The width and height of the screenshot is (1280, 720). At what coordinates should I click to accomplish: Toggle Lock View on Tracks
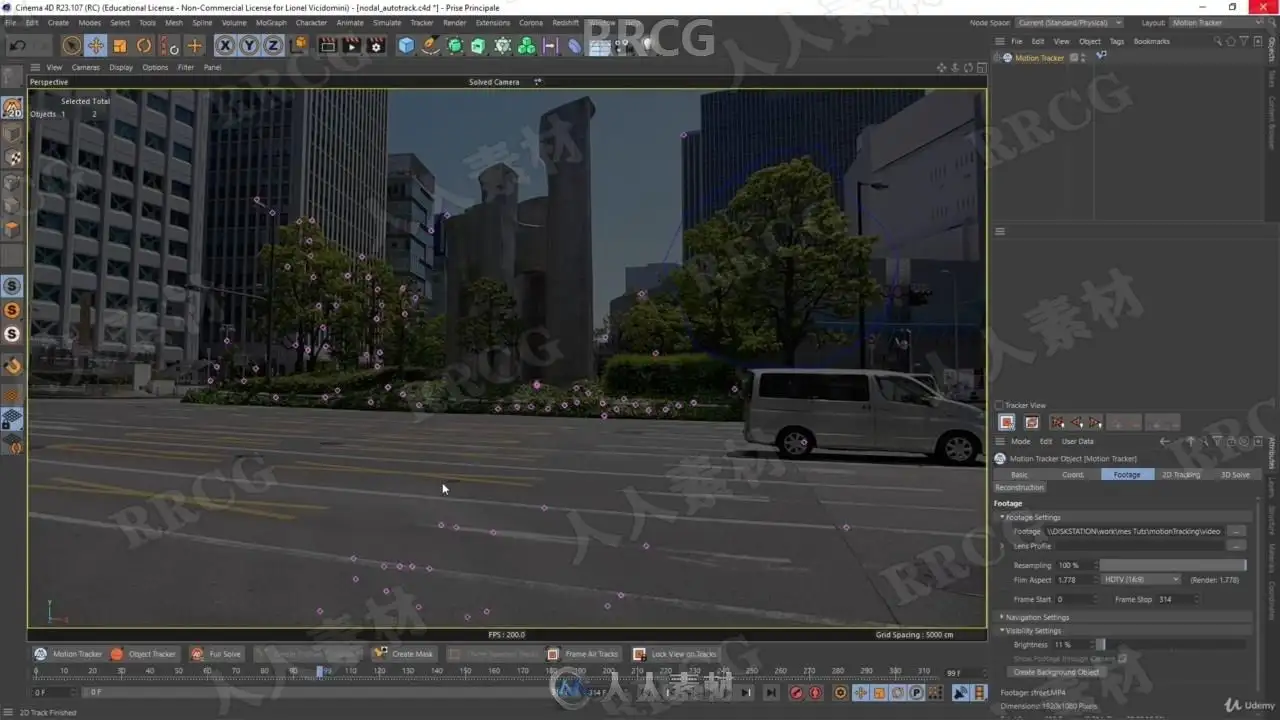point(675,654)
